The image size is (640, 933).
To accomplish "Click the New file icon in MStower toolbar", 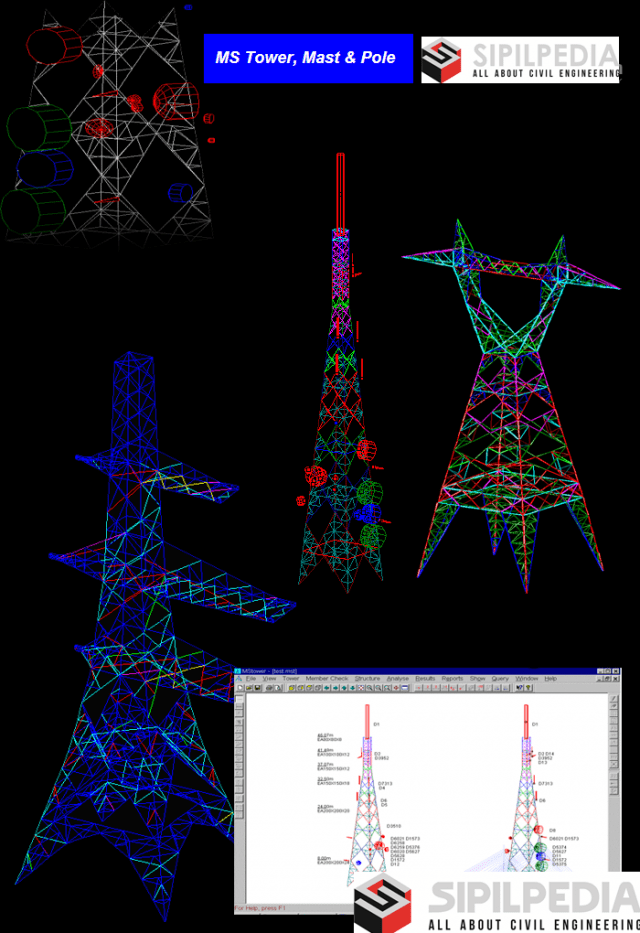I will tap(240, 689).
